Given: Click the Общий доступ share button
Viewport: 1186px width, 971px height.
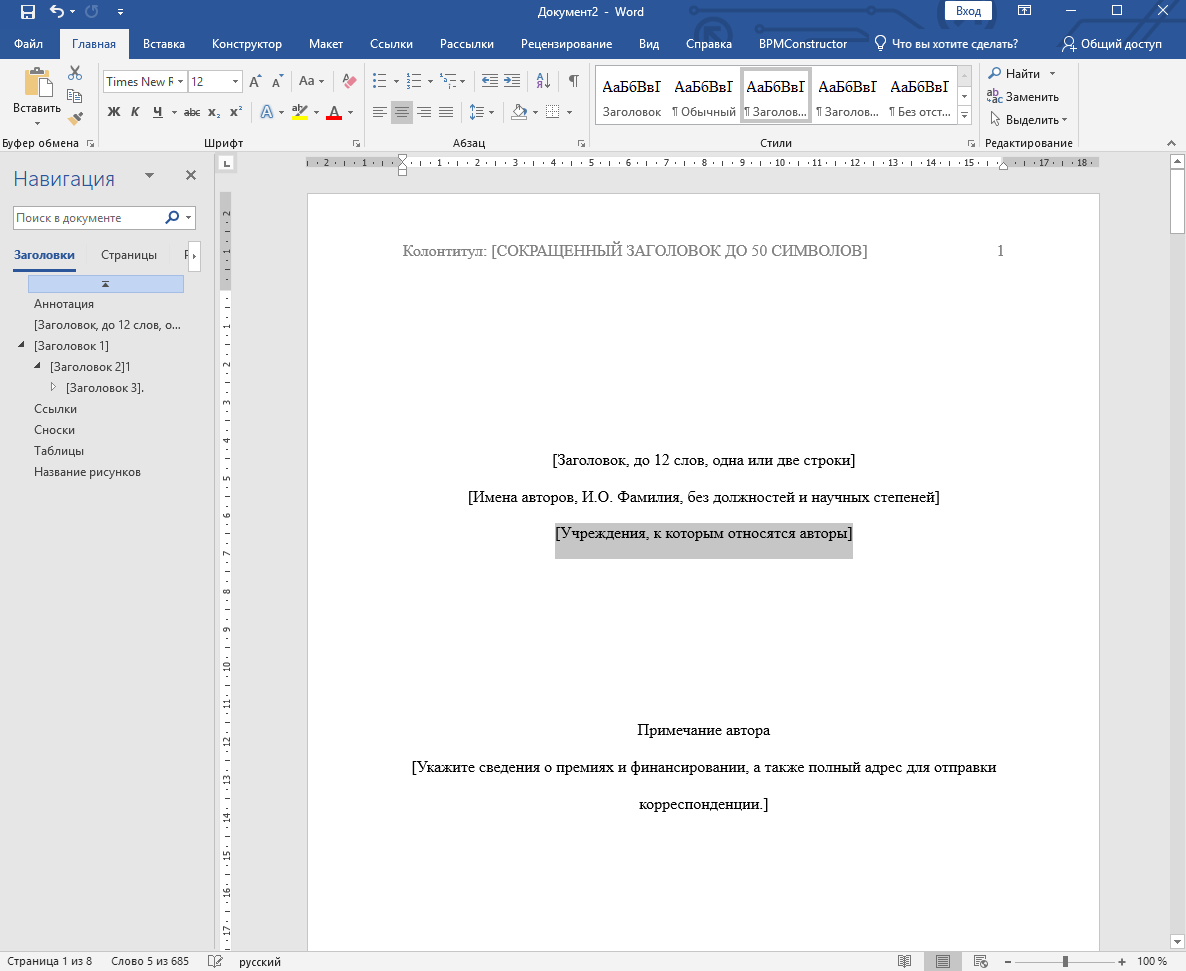Looking at the screenshot, I should (1111, 44).
